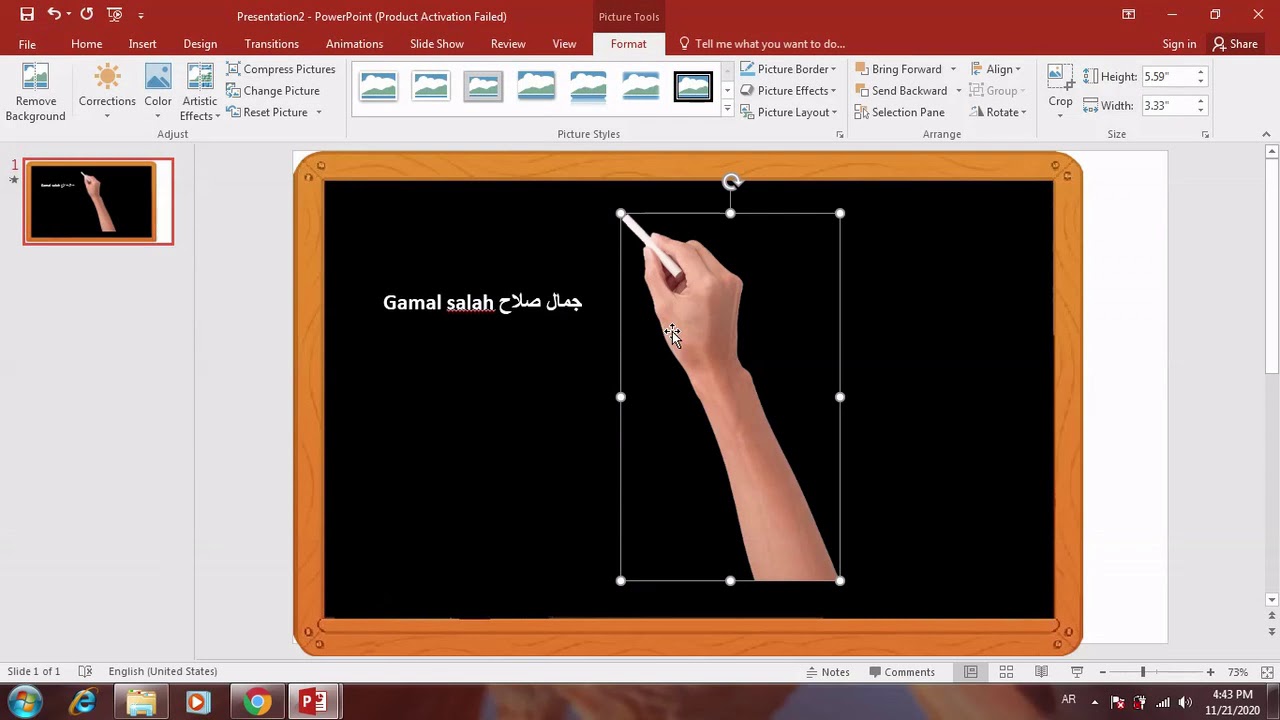Image resolution: width=1280 pixels, height=720 pixels.
Task: Switch to Reading View icon
Action: click(1041, 672)
